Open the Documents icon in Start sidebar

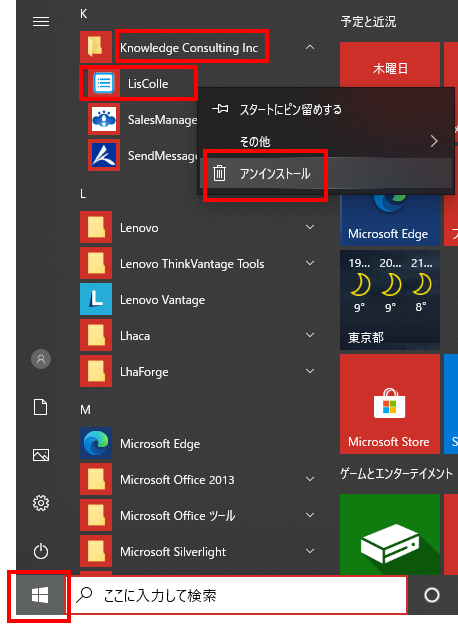click(x=41, y=407)
